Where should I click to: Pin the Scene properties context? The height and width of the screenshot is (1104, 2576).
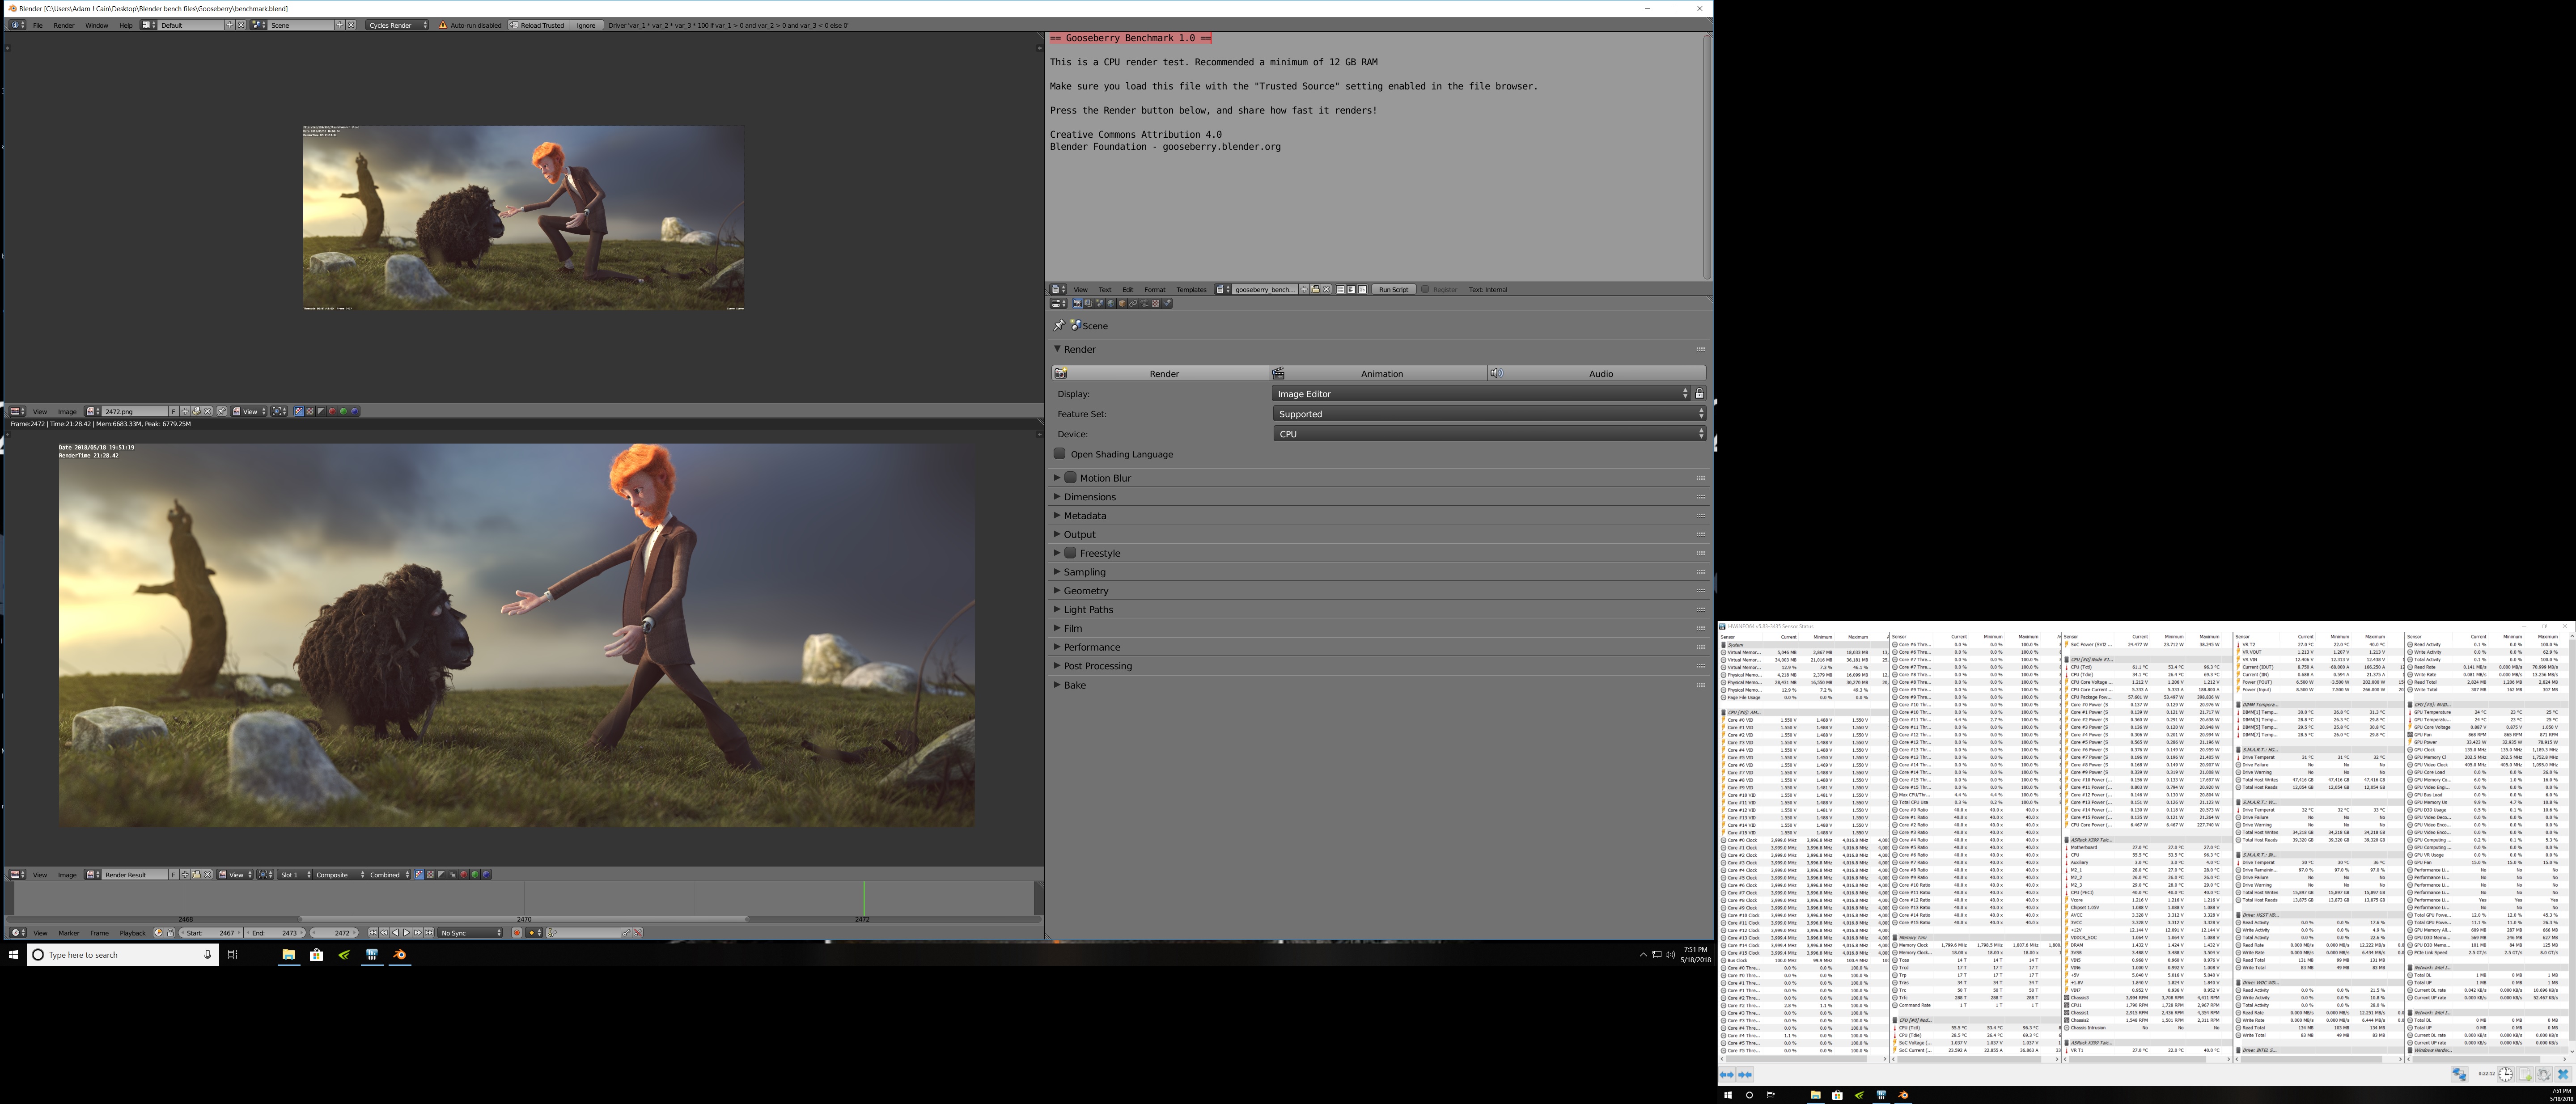pyautogui.click(x=1059, y=326)
